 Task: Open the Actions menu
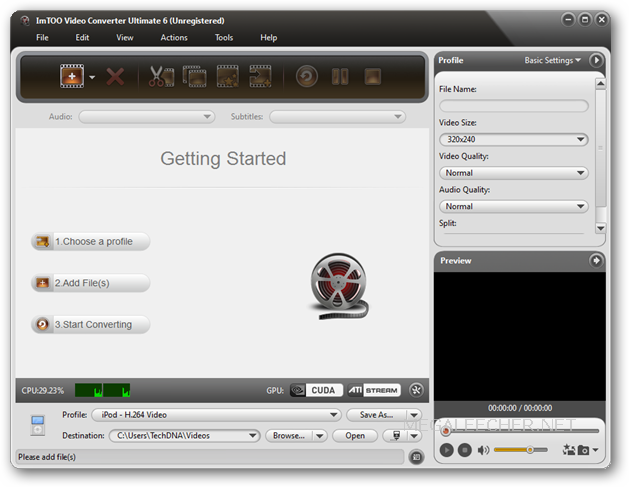pos(174,38)
